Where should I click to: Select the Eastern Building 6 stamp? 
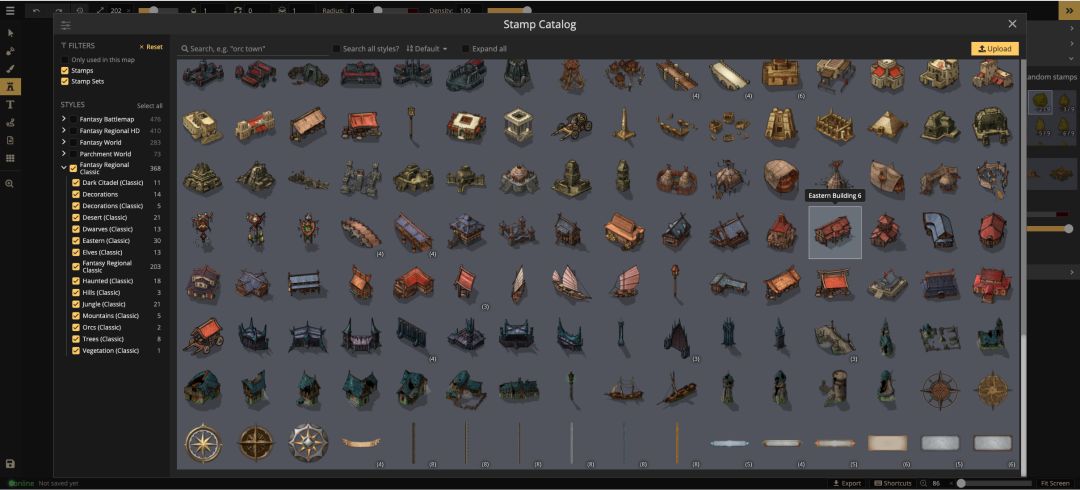(x=835, y=232)
